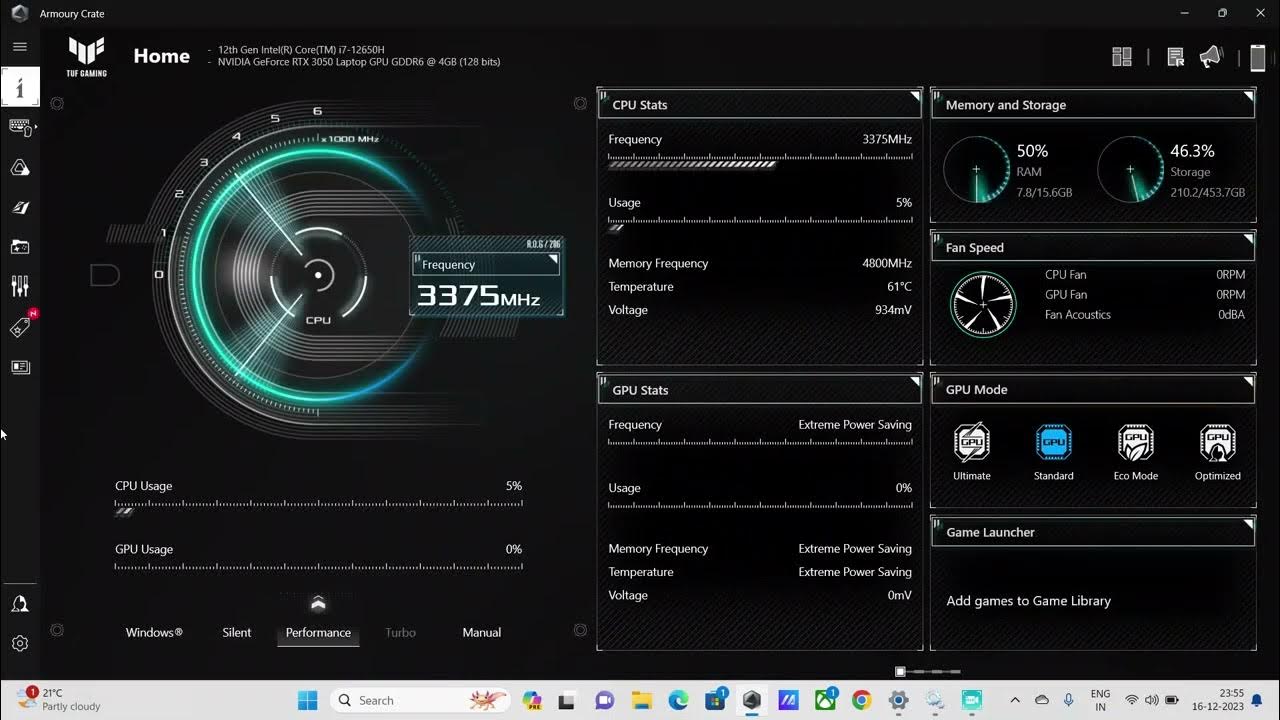Select Windows operating mode
Viewport: 1280px width, 720px height.
(x=154, y=632)
